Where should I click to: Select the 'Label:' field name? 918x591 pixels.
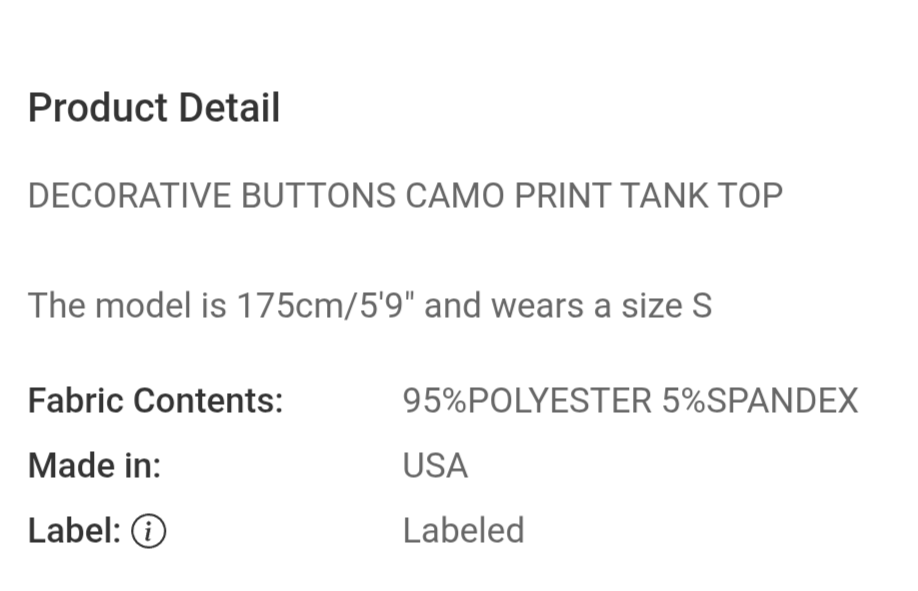74,531
